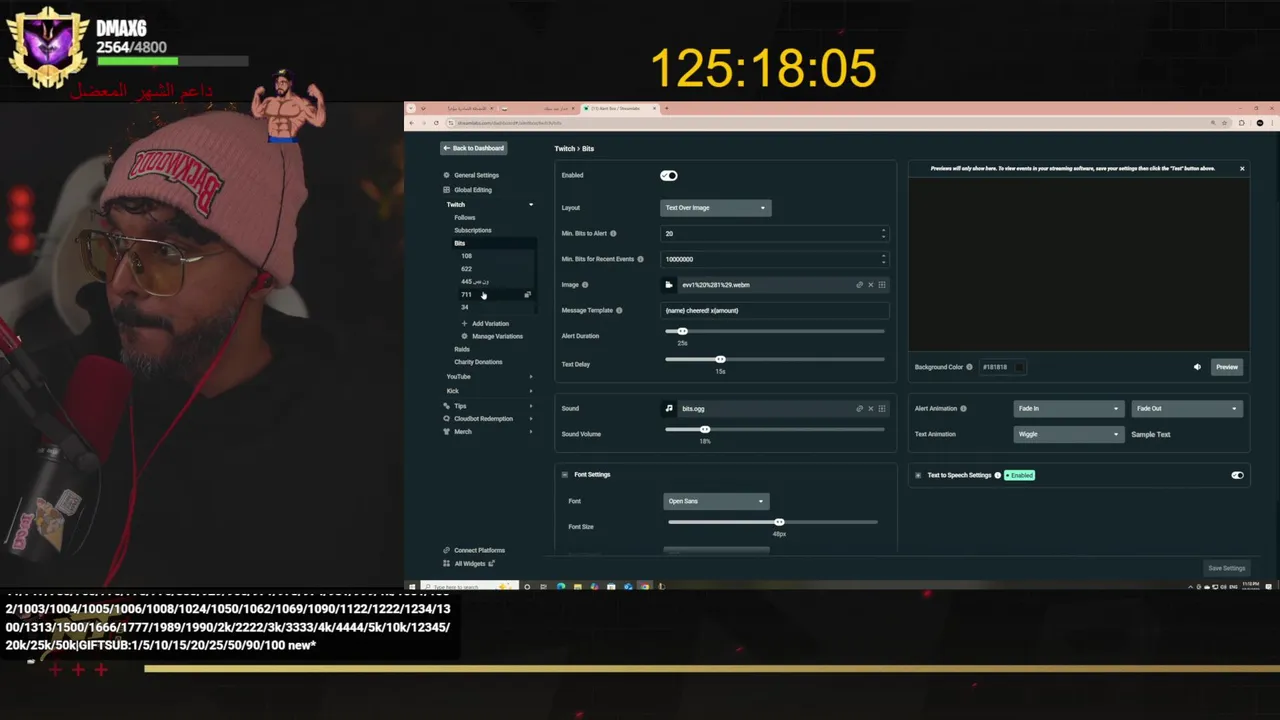This screenshot has height=720, width=1280.
Task: Open the Fade In animation dropdown
Action: [1068, 408]
